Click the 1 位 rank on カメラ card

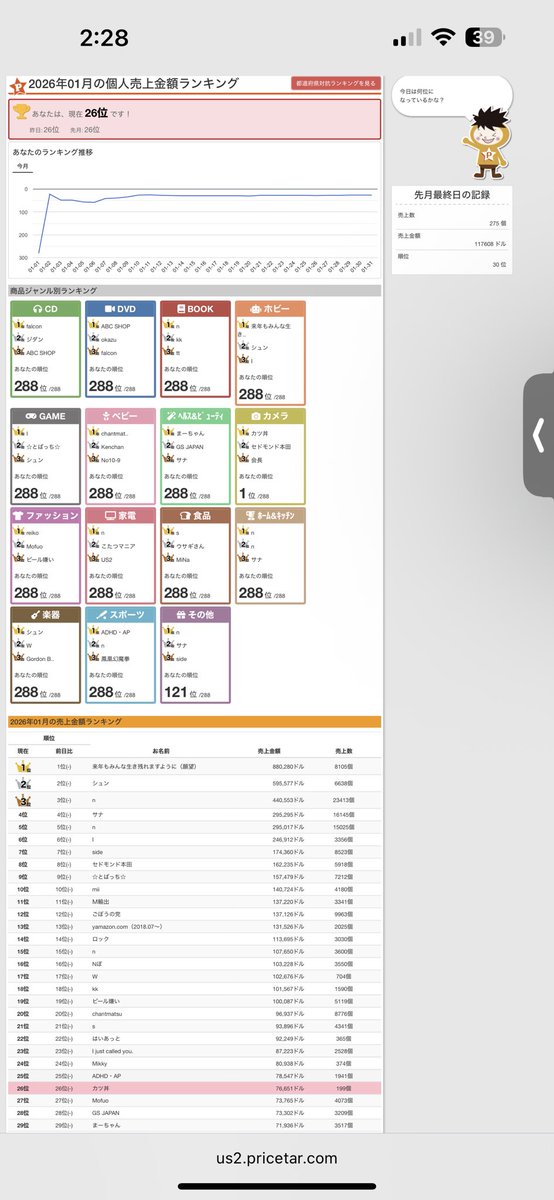(253, 491)
